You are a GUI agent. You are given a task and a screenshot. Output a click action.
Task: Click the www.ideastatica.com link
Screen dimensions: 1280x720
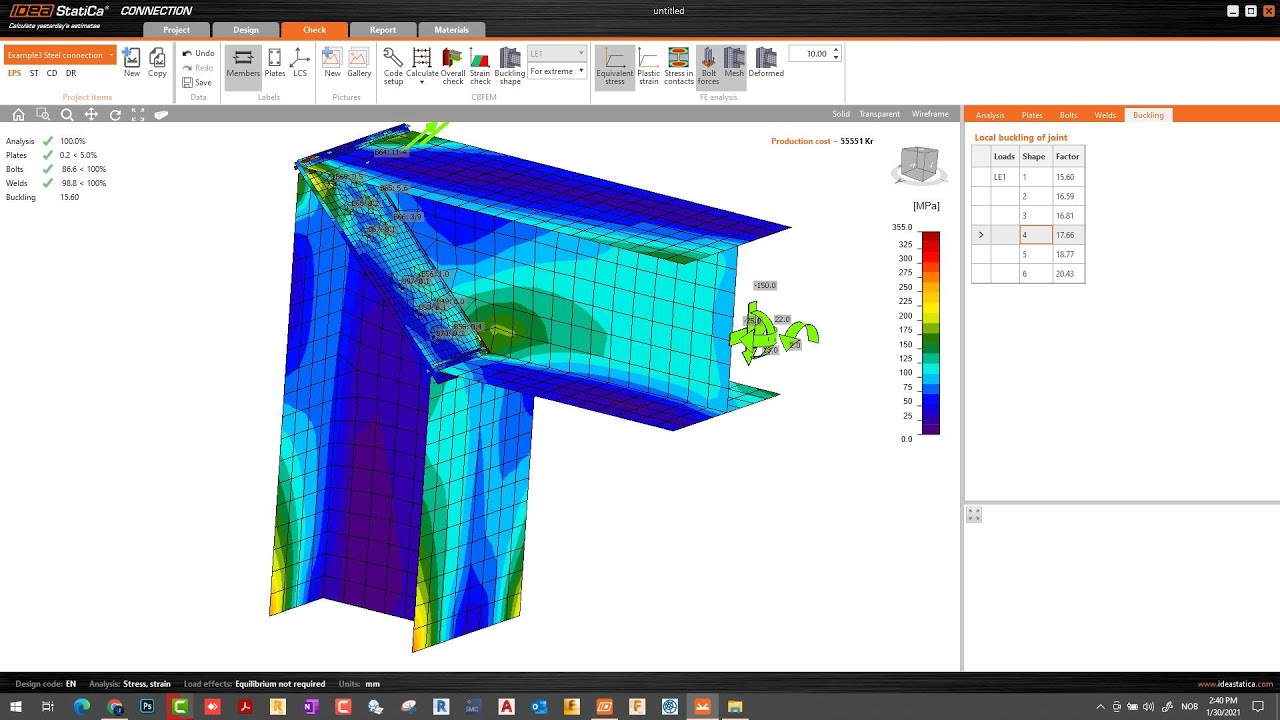(1235, 684)
